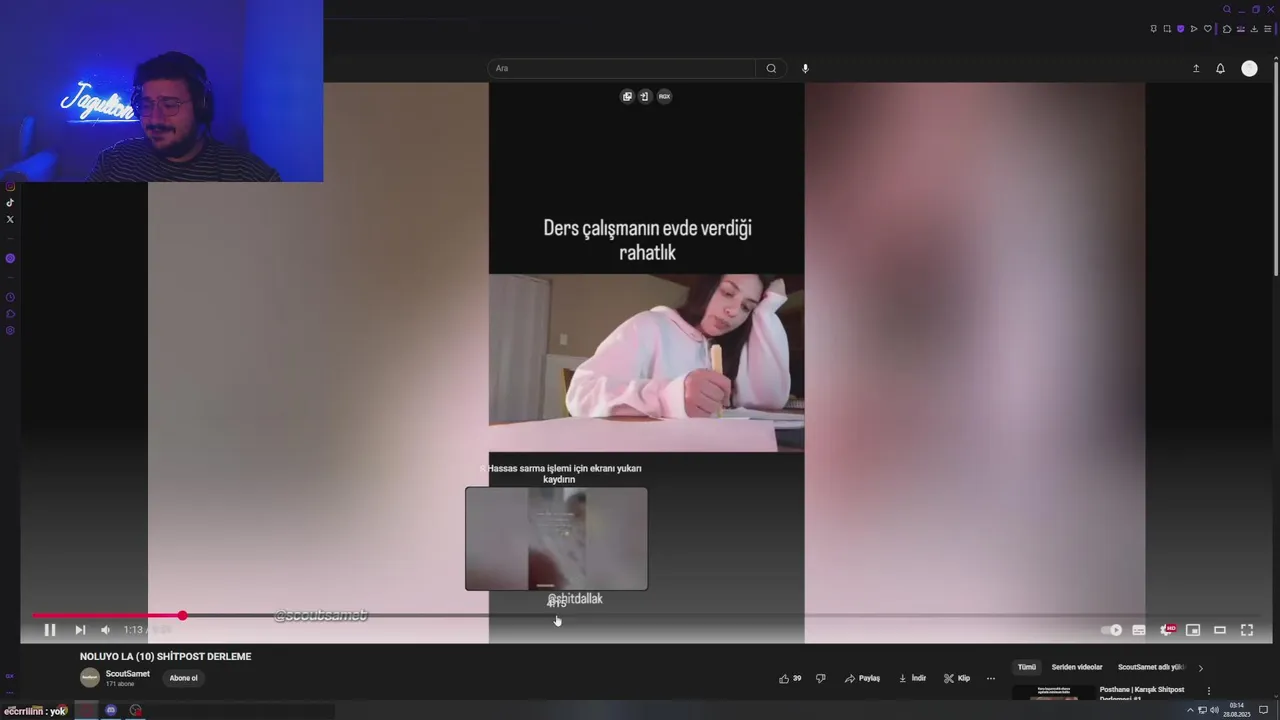Click the red progress scrubber handle
The width and height of the screenshot is (1280, 720).
(182, 615)
